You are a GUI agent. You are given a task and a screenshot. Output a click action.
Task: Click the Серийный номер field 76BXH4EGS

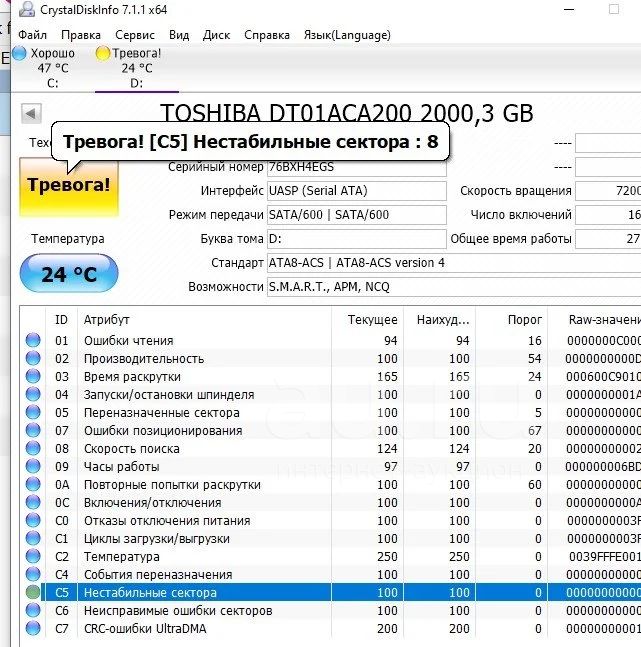[x=357, y=167]
